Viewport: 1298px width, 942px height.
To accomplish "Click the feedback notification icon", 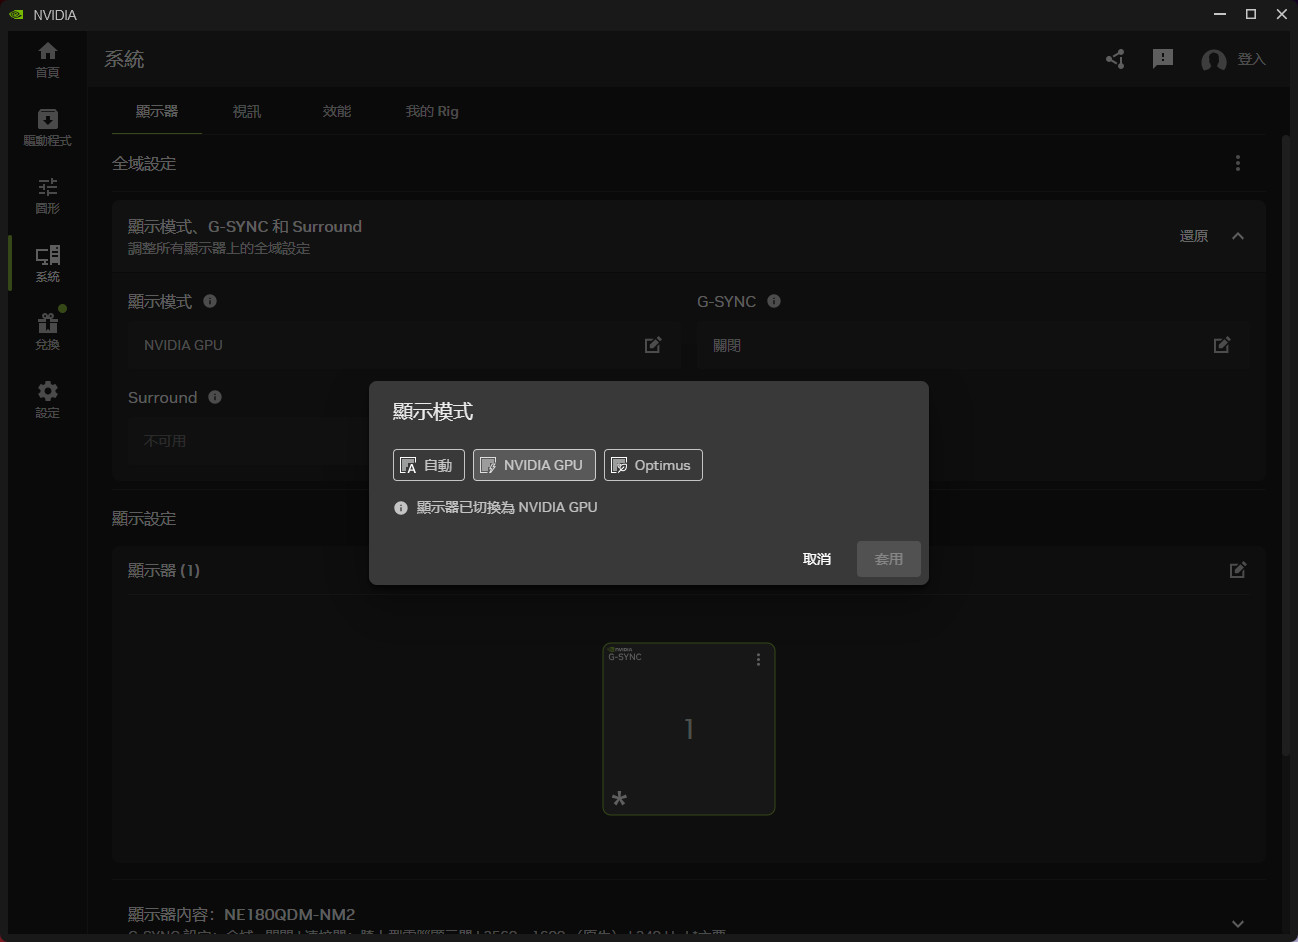I will coord(1162,59).
